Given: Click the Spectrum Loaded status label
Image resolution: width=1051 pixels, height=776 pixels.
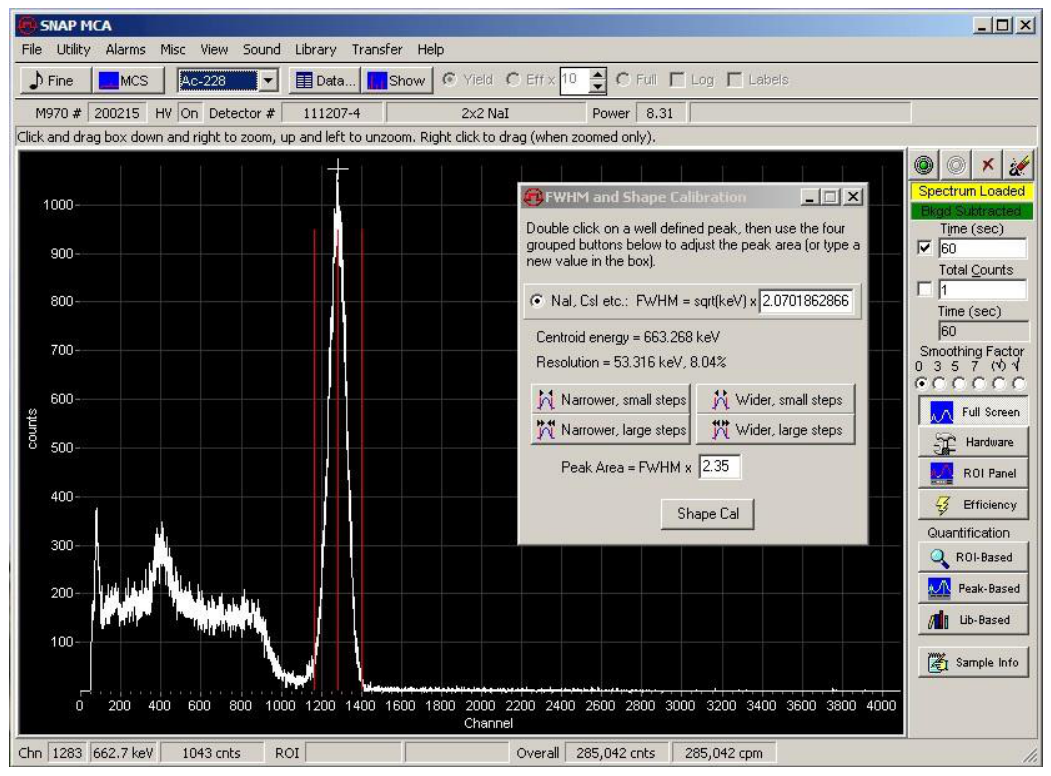Looking at the screenshot, I should point(971,192).
